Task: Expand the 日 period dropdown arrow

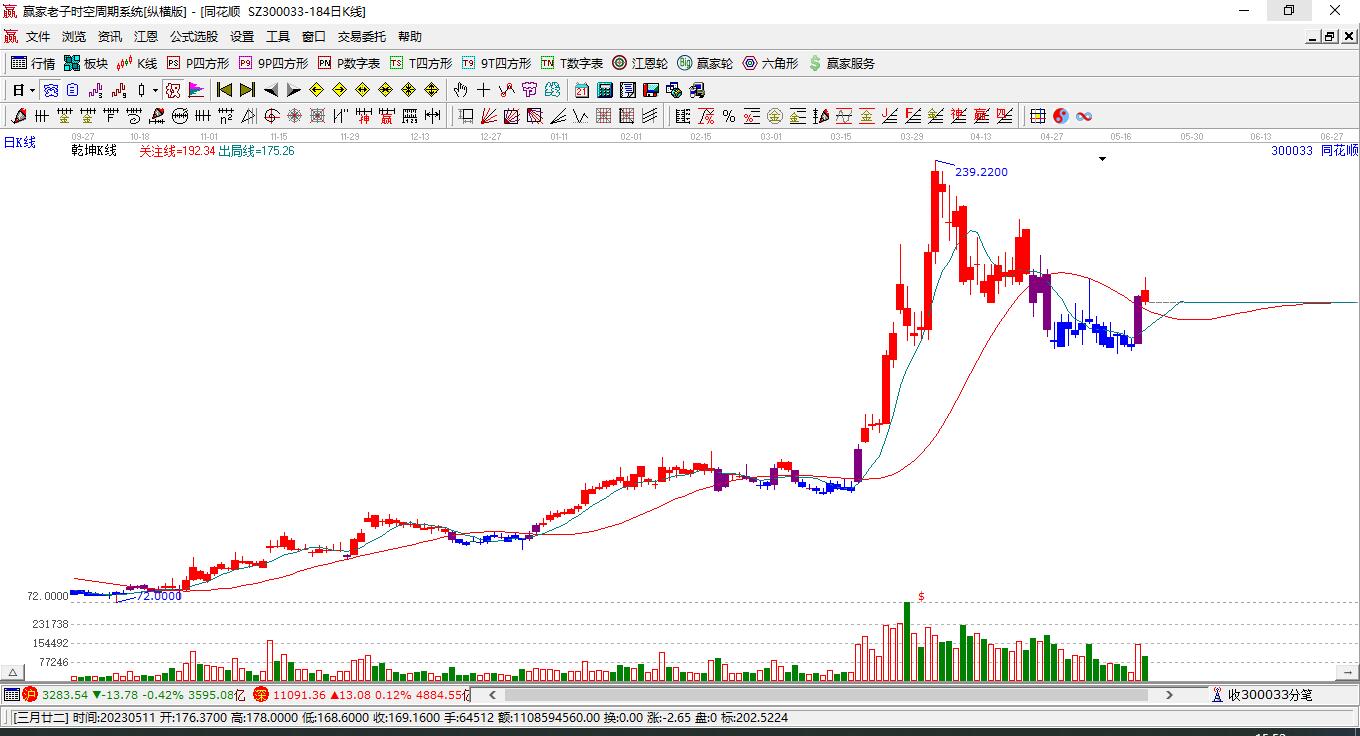Action: (x=32, y=90)
